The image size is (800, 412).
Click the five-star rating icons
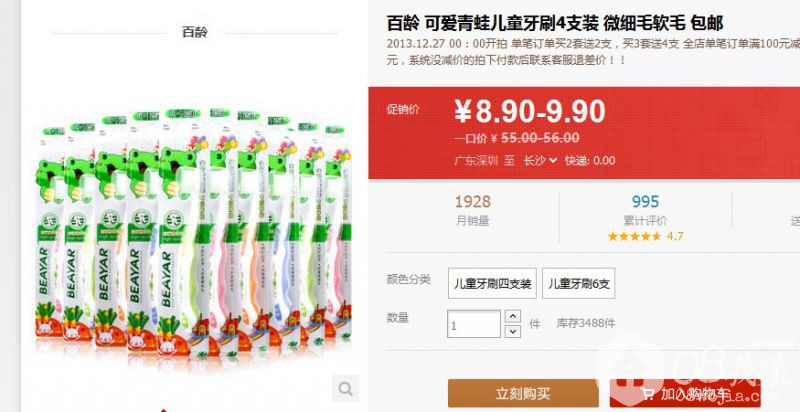click(634, 237)
